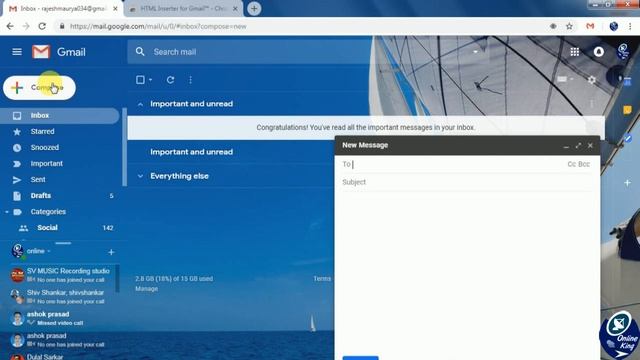The width and height of the screenshot is (640, 360).
Task: Open the input tools keyboard selector
Action: tap(565, 79)
